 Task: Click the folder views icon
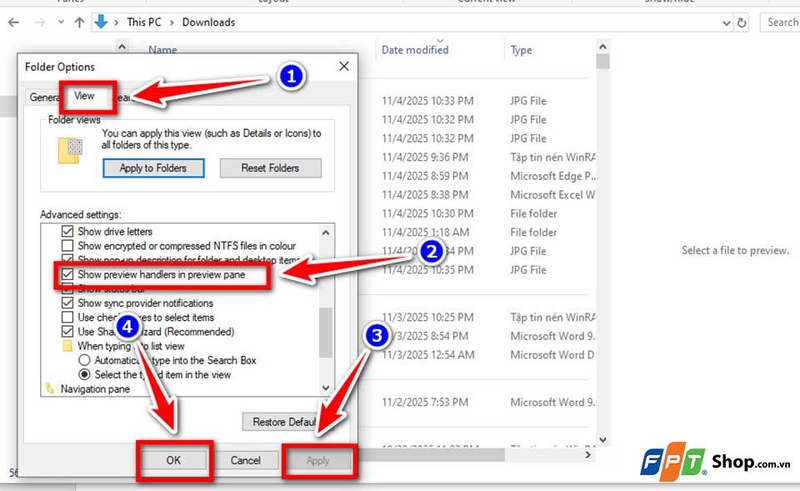pos(70,151)
